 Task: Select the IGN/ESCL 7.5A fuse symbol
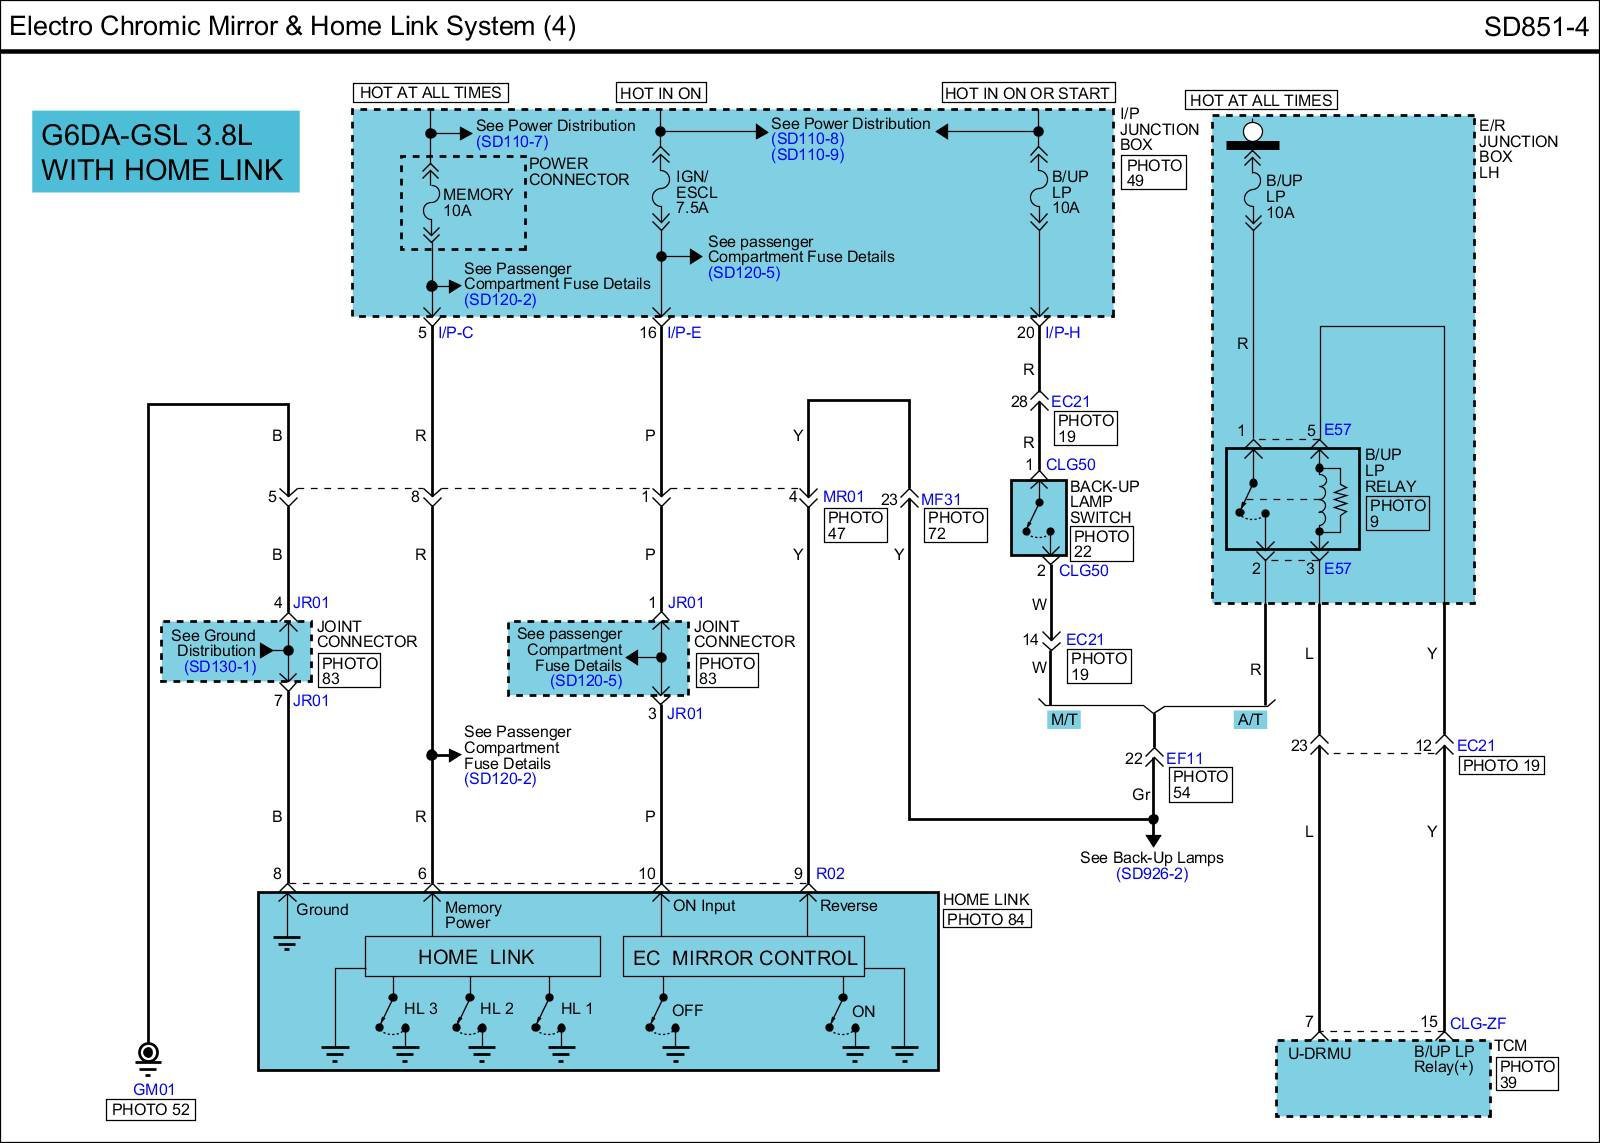[x=660, y=191]
